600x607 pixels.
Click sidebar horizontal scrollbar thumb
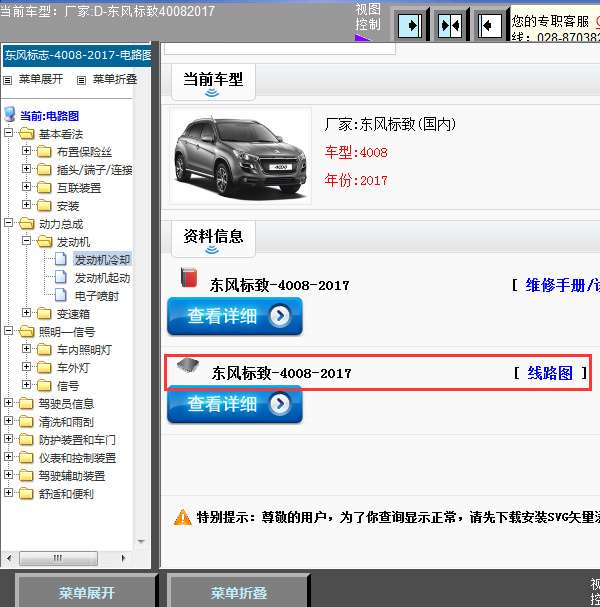tap(58, 558)
